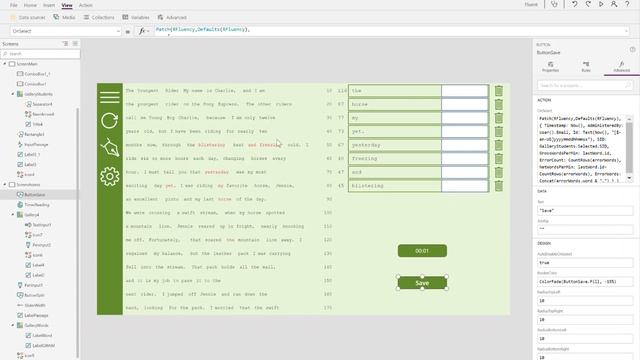
Task: Switch Screens pane to the list view icon
Action: pos(75,44)
